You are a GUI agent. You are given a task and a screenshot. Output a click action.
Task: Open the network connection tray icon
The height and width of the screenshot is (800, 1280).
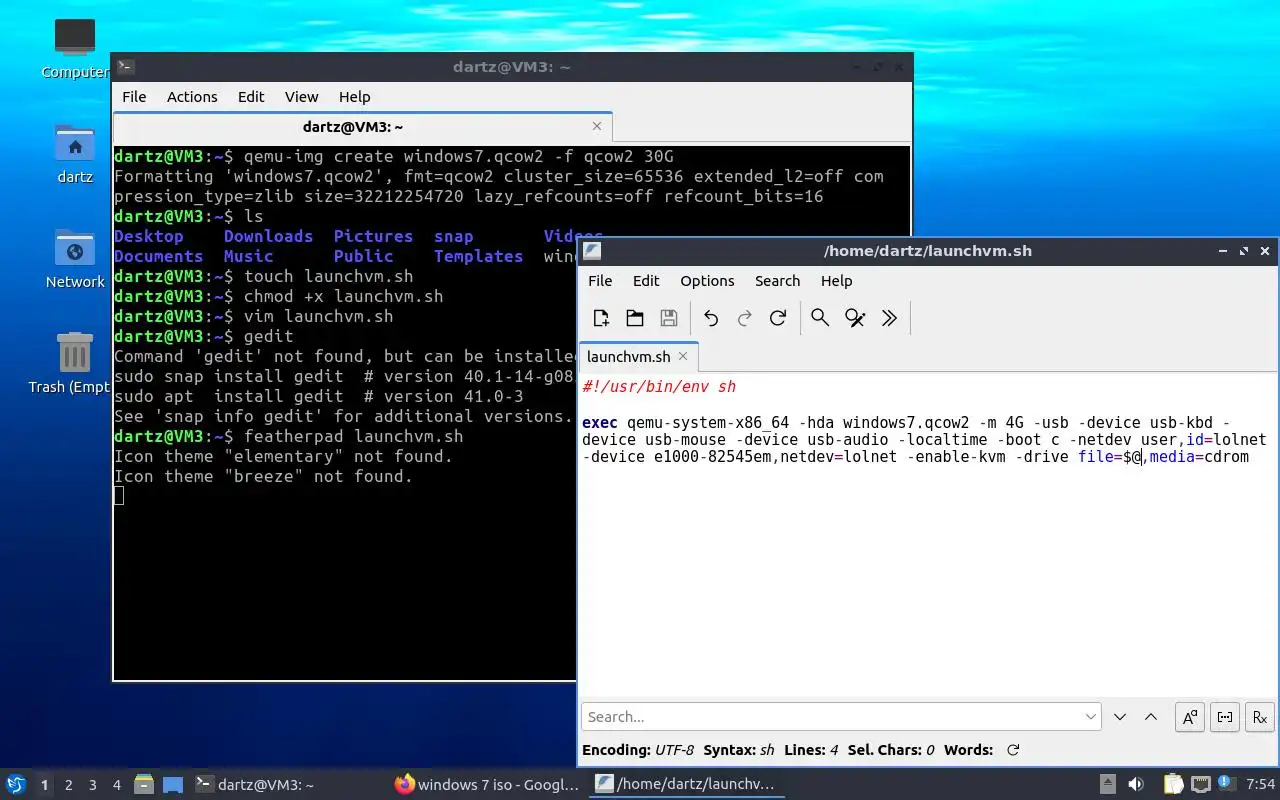[1200, 784]
